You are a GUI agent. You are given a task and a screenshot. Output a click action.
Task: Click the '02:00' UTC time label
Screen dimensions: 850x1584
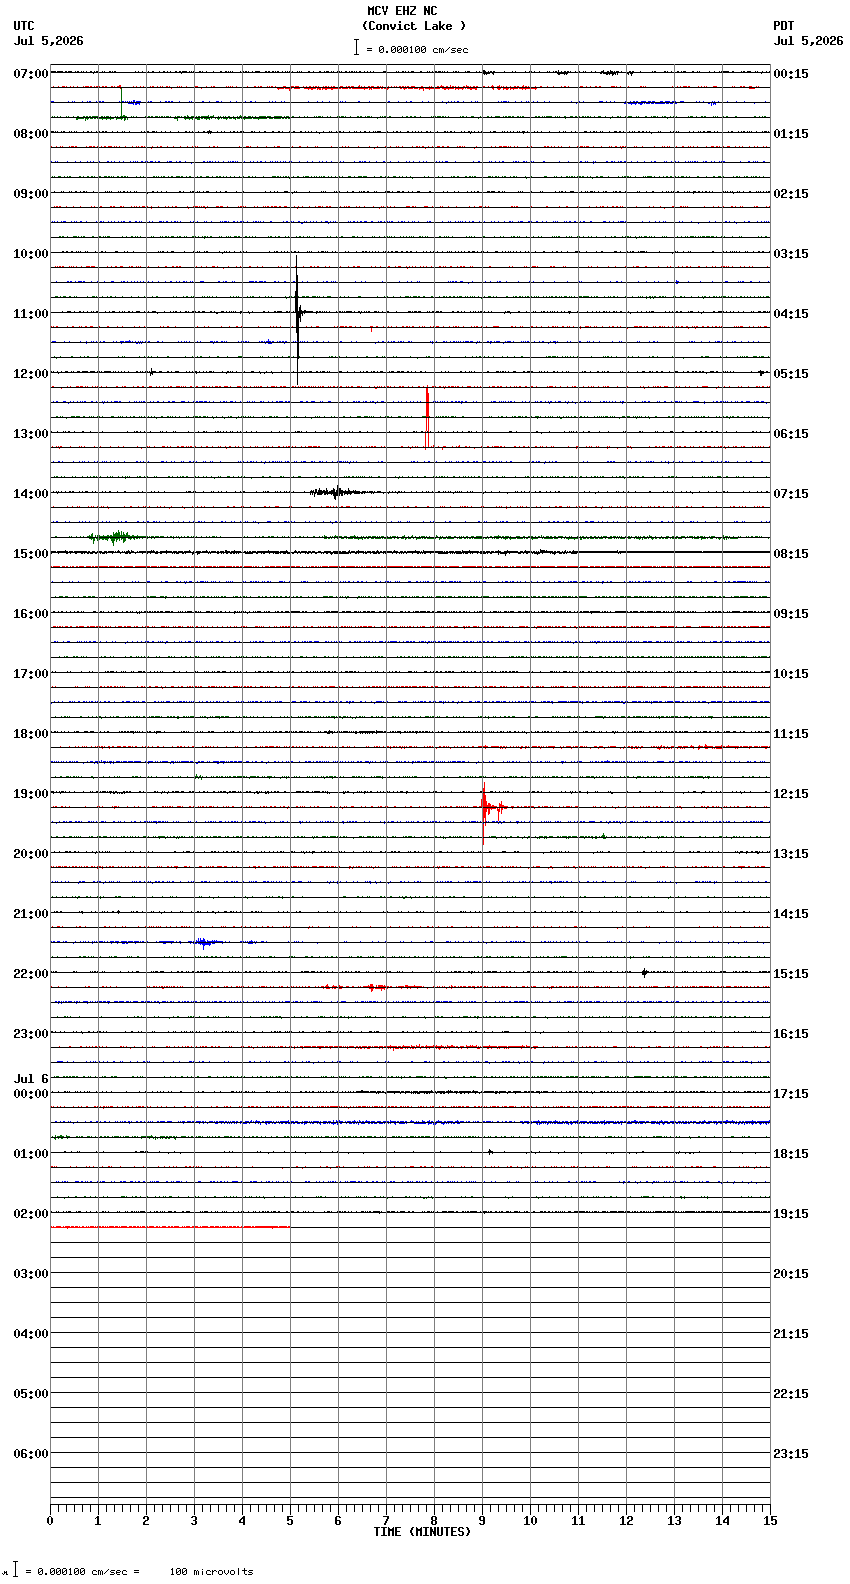31,1214
